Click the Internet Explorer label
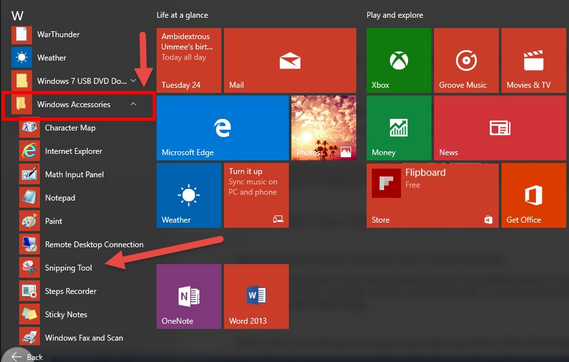The width and height of the screenshot is (569, 362). pos(73,151)
